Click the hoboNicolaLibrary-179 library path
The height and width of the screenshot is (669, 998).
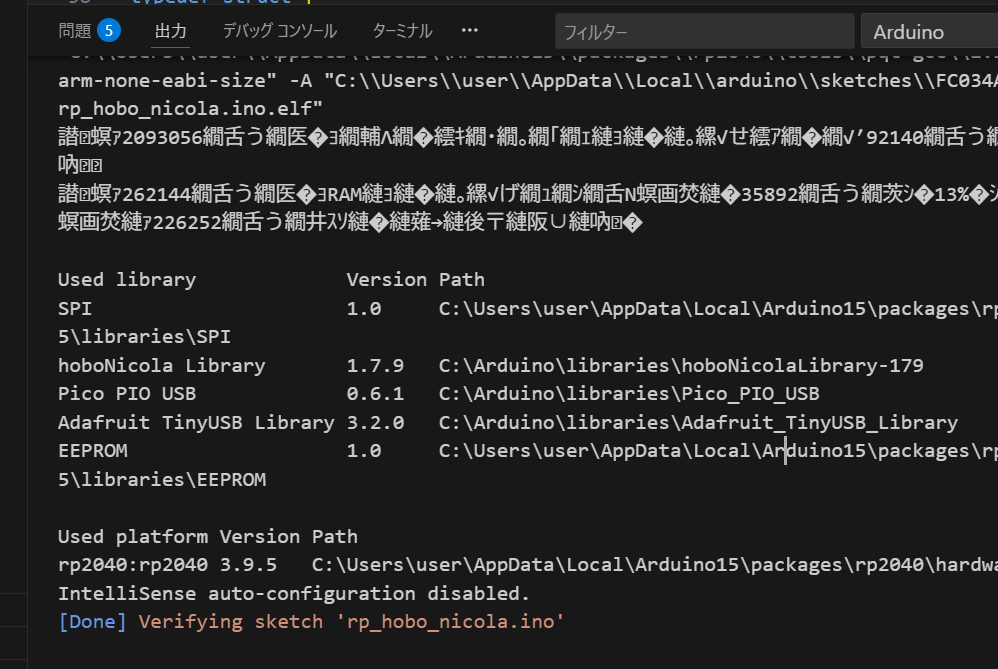click(681, 365)
